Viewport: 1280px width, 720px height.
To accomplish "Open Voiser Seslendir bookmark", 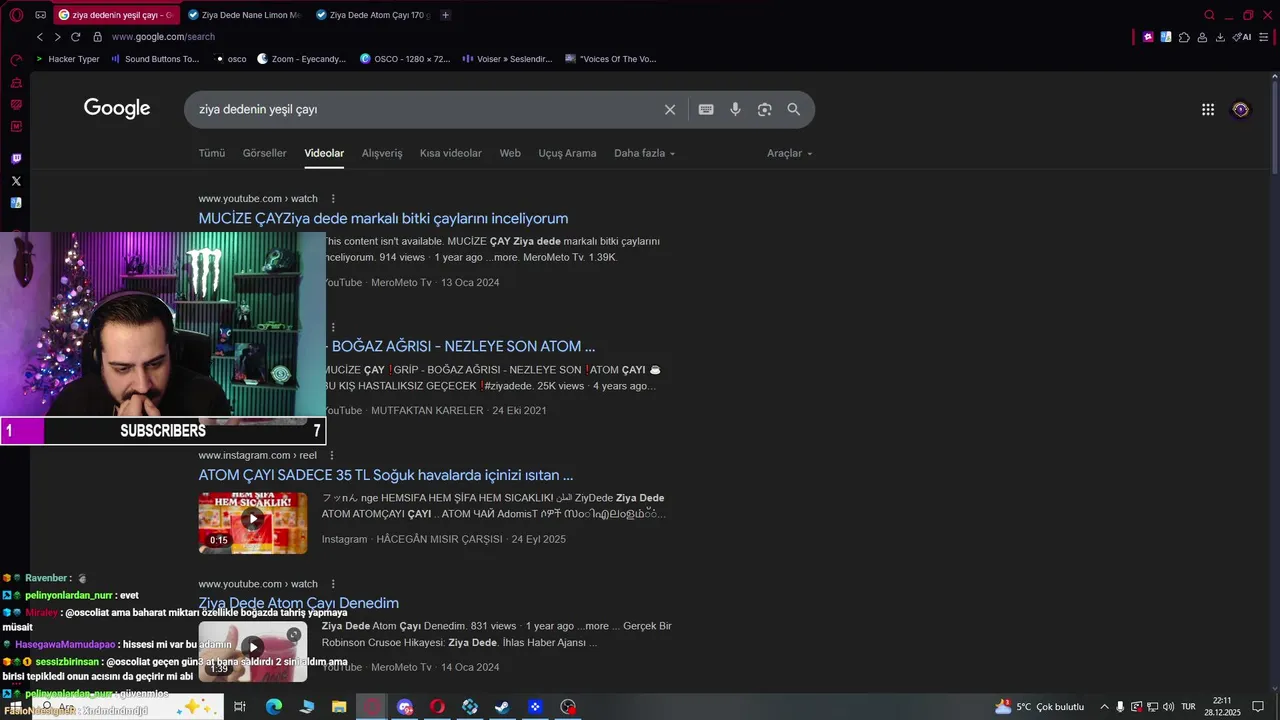I will (507, 59).
